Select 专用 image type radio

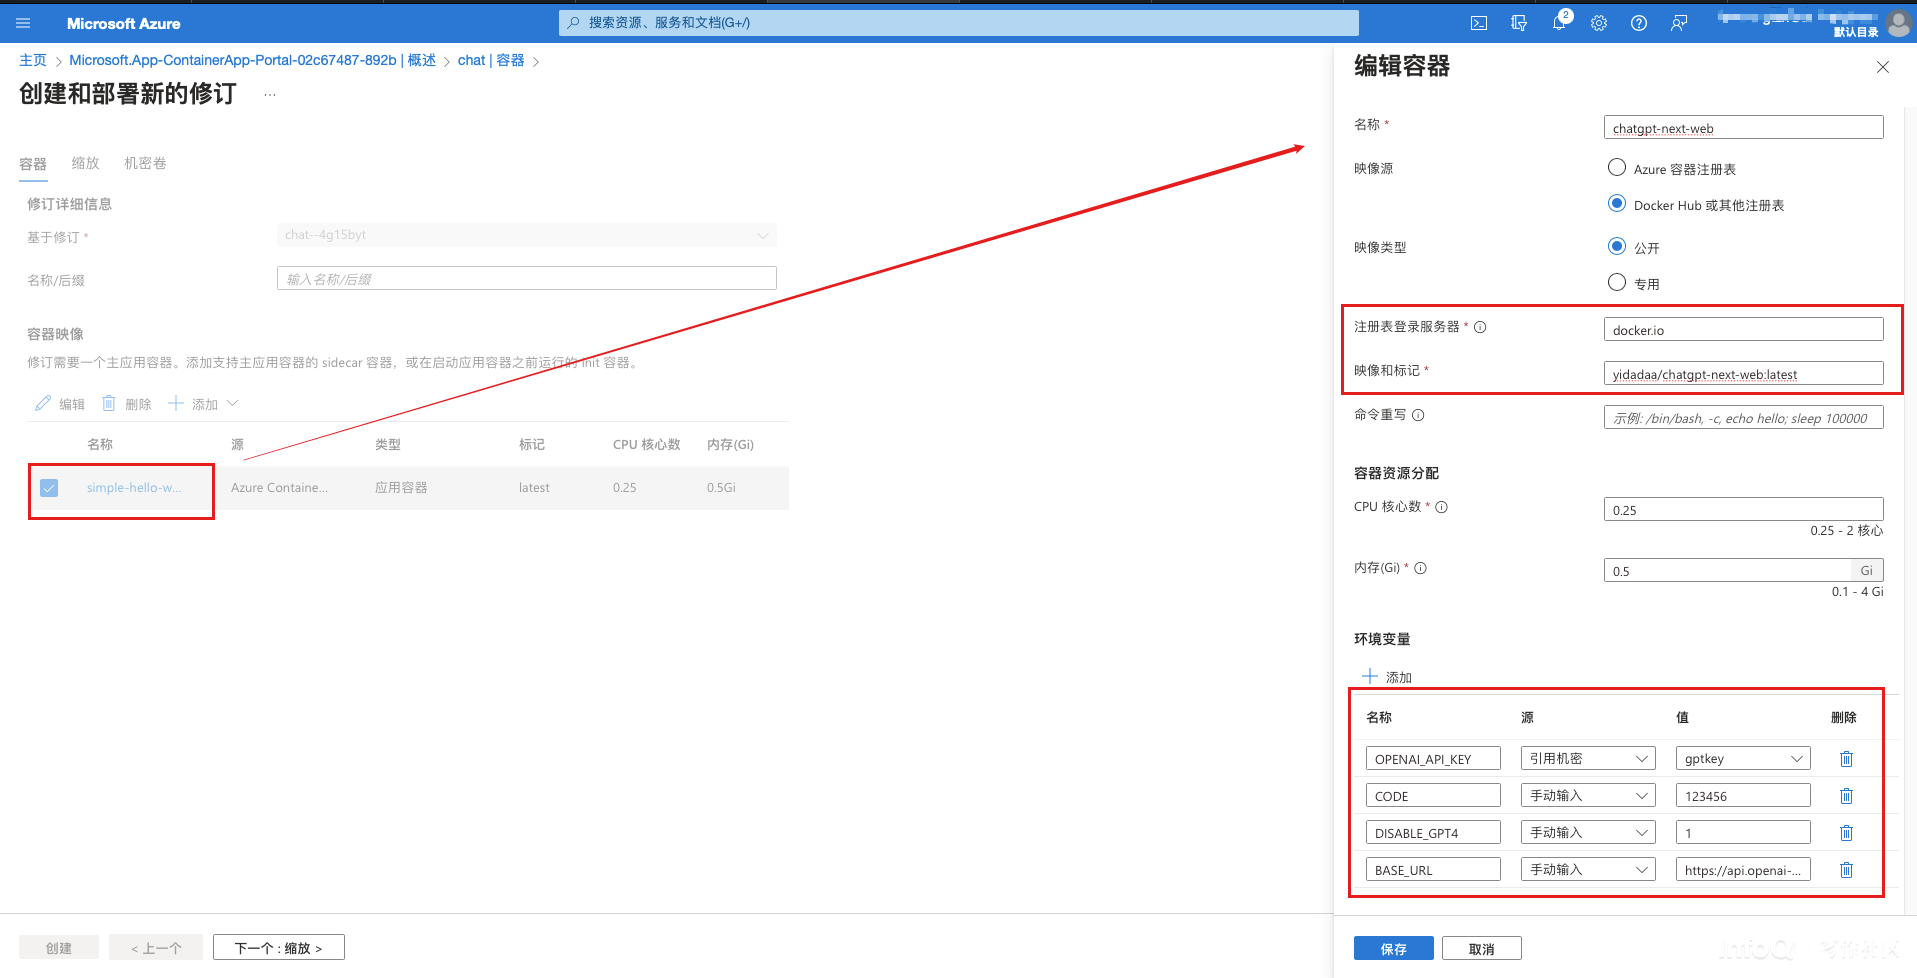pos(1617,282)
